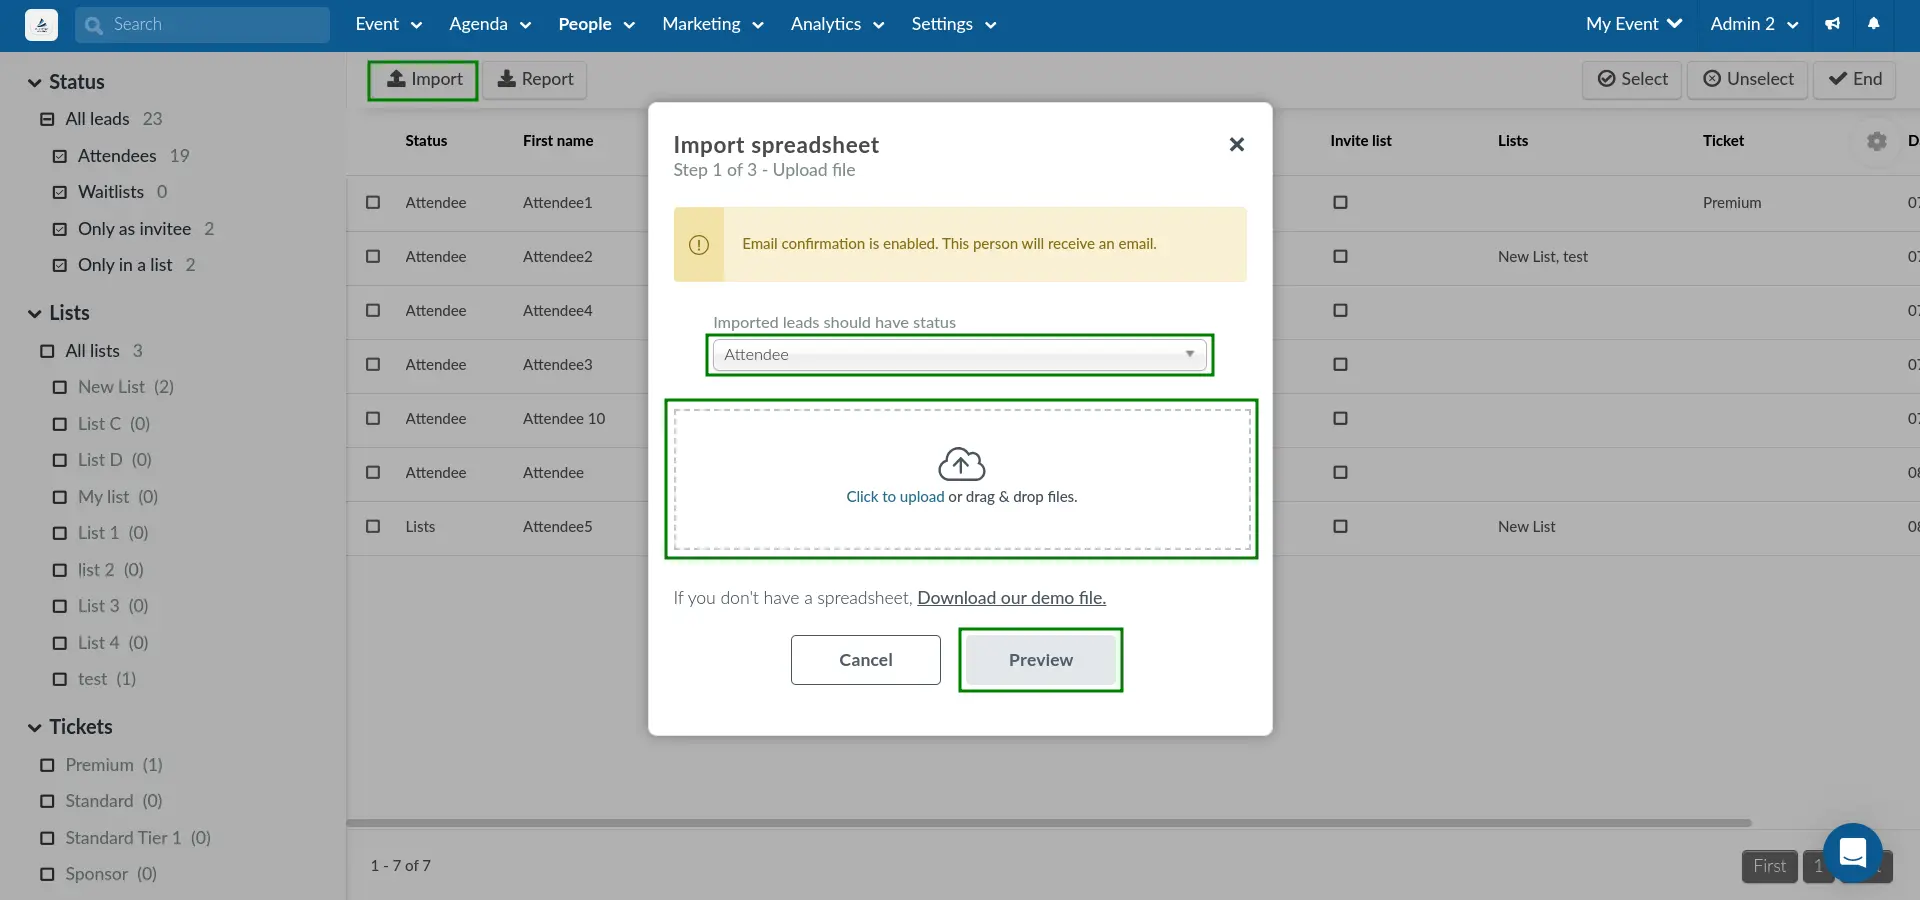The width and height of the screenshot is (1920, 900).
Task: Expand the Admin 2 account dropdown
Action: [1754, 24]
